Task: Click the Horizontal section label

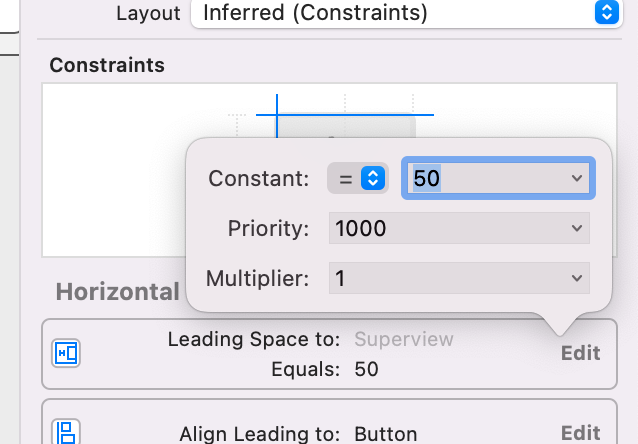Action: coord(117,292)
